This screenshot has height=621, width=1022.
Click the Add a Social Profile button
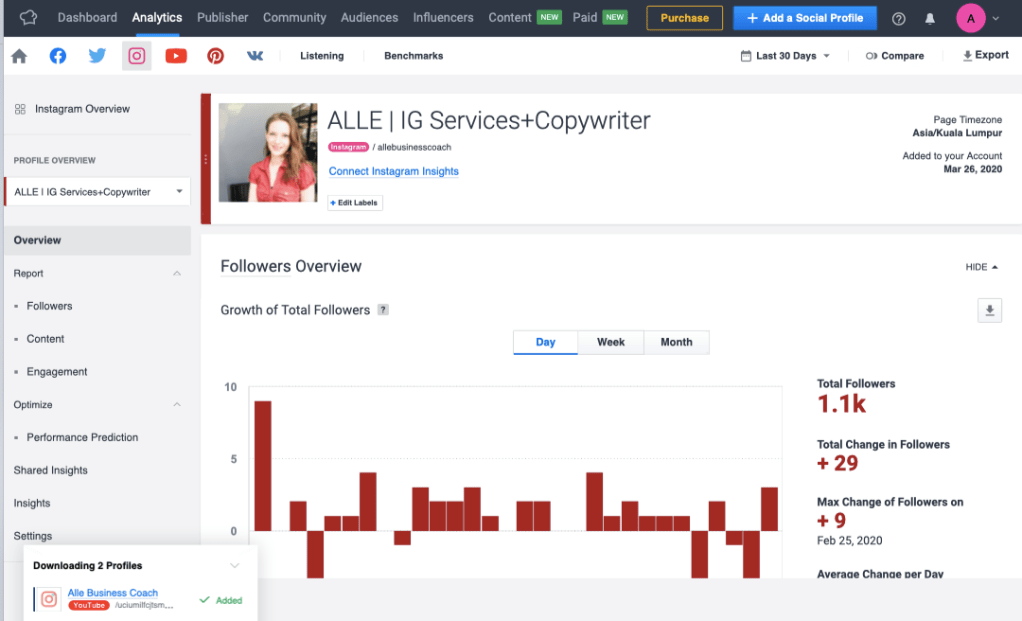tap(804, 18)
